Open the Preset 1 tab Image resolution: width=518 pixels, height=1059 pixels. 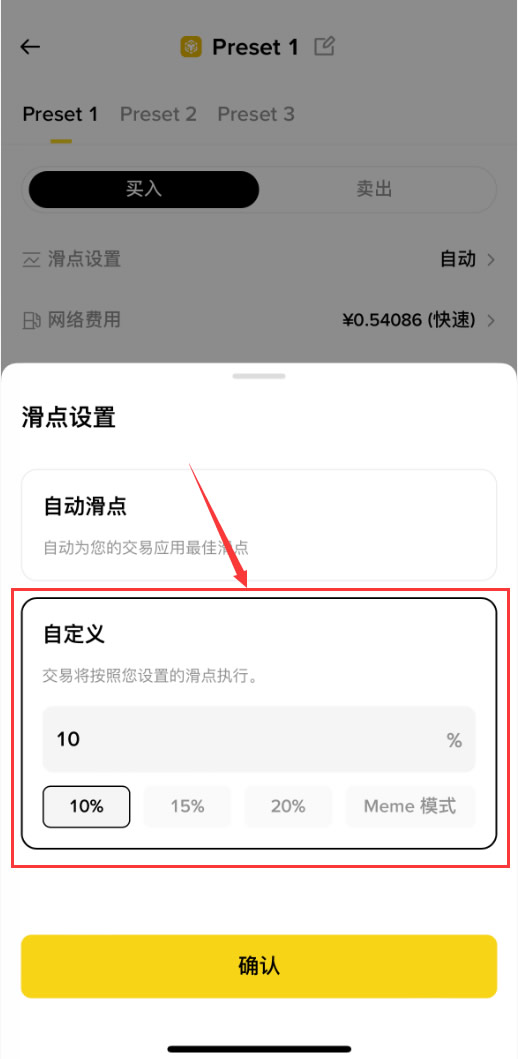60,114
